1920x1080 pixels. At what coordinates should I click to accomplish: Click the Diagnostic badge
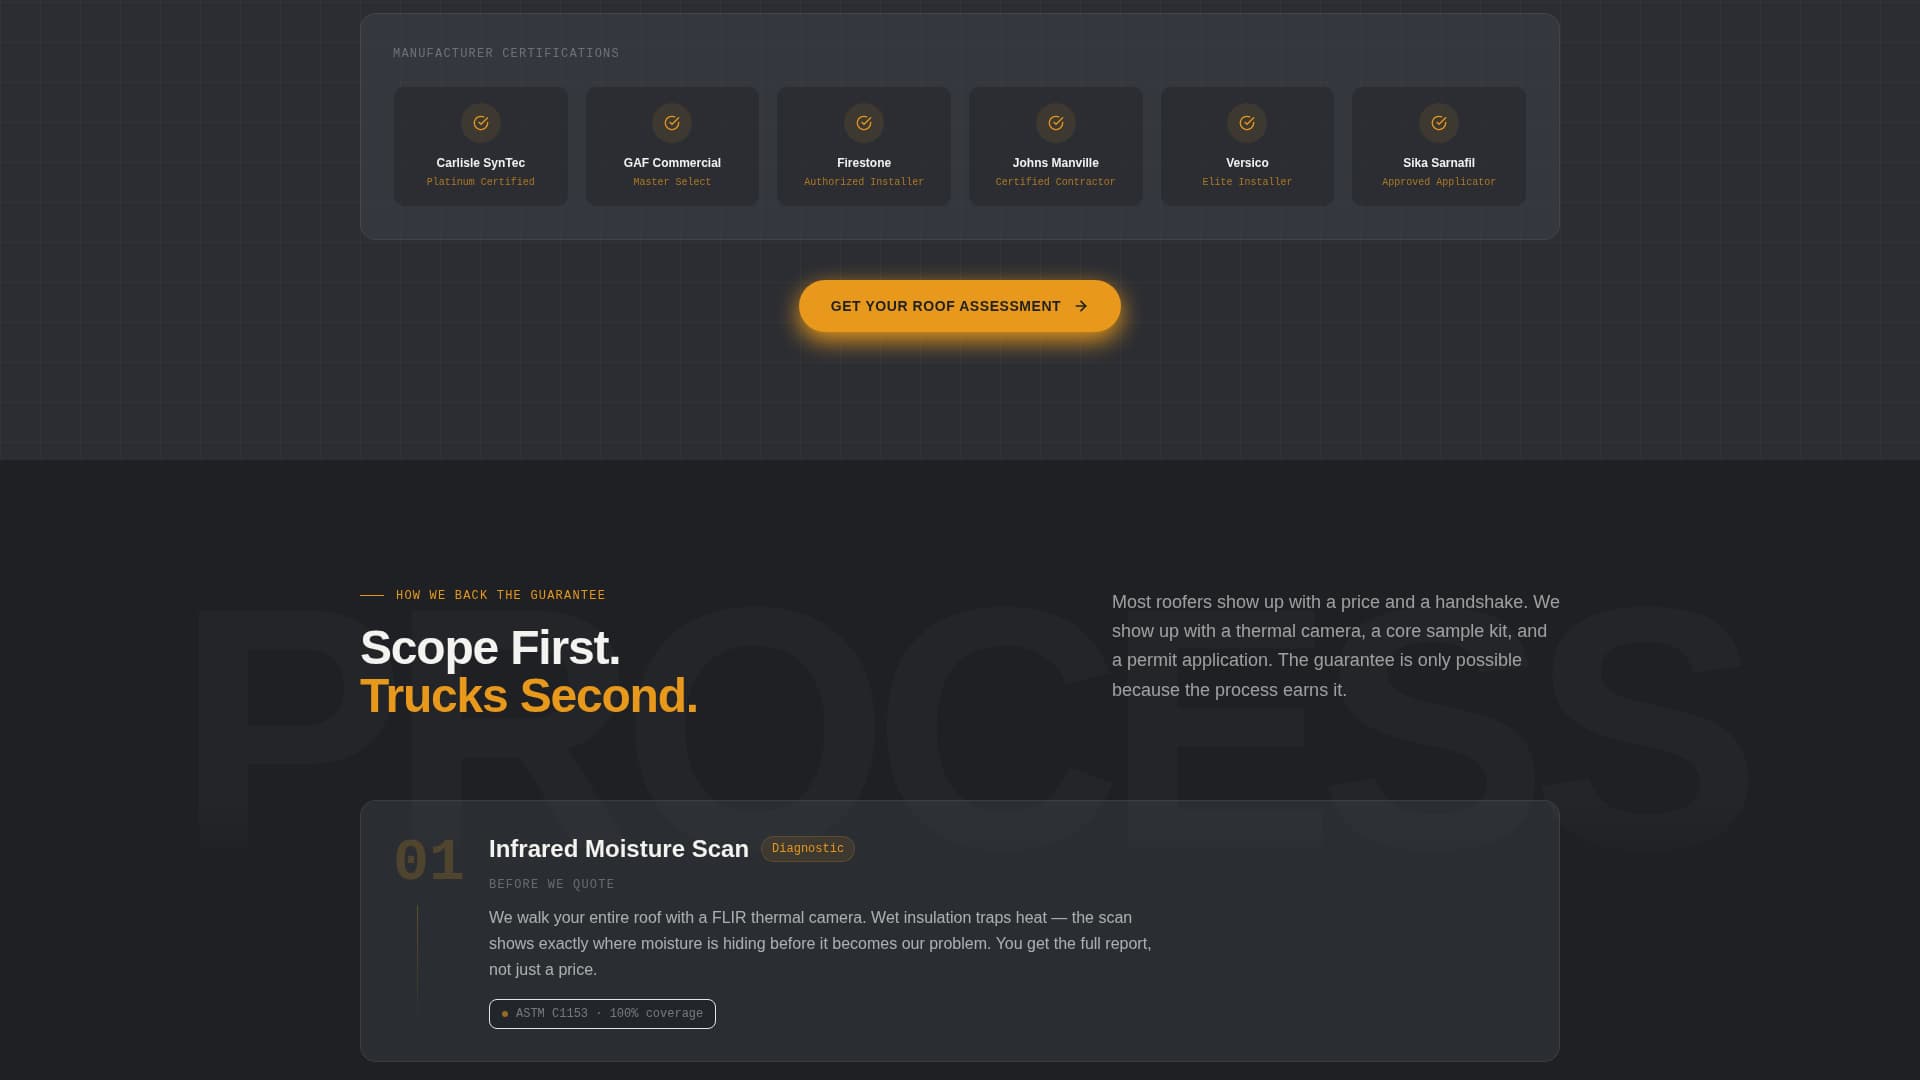click(x=808, y=849)
